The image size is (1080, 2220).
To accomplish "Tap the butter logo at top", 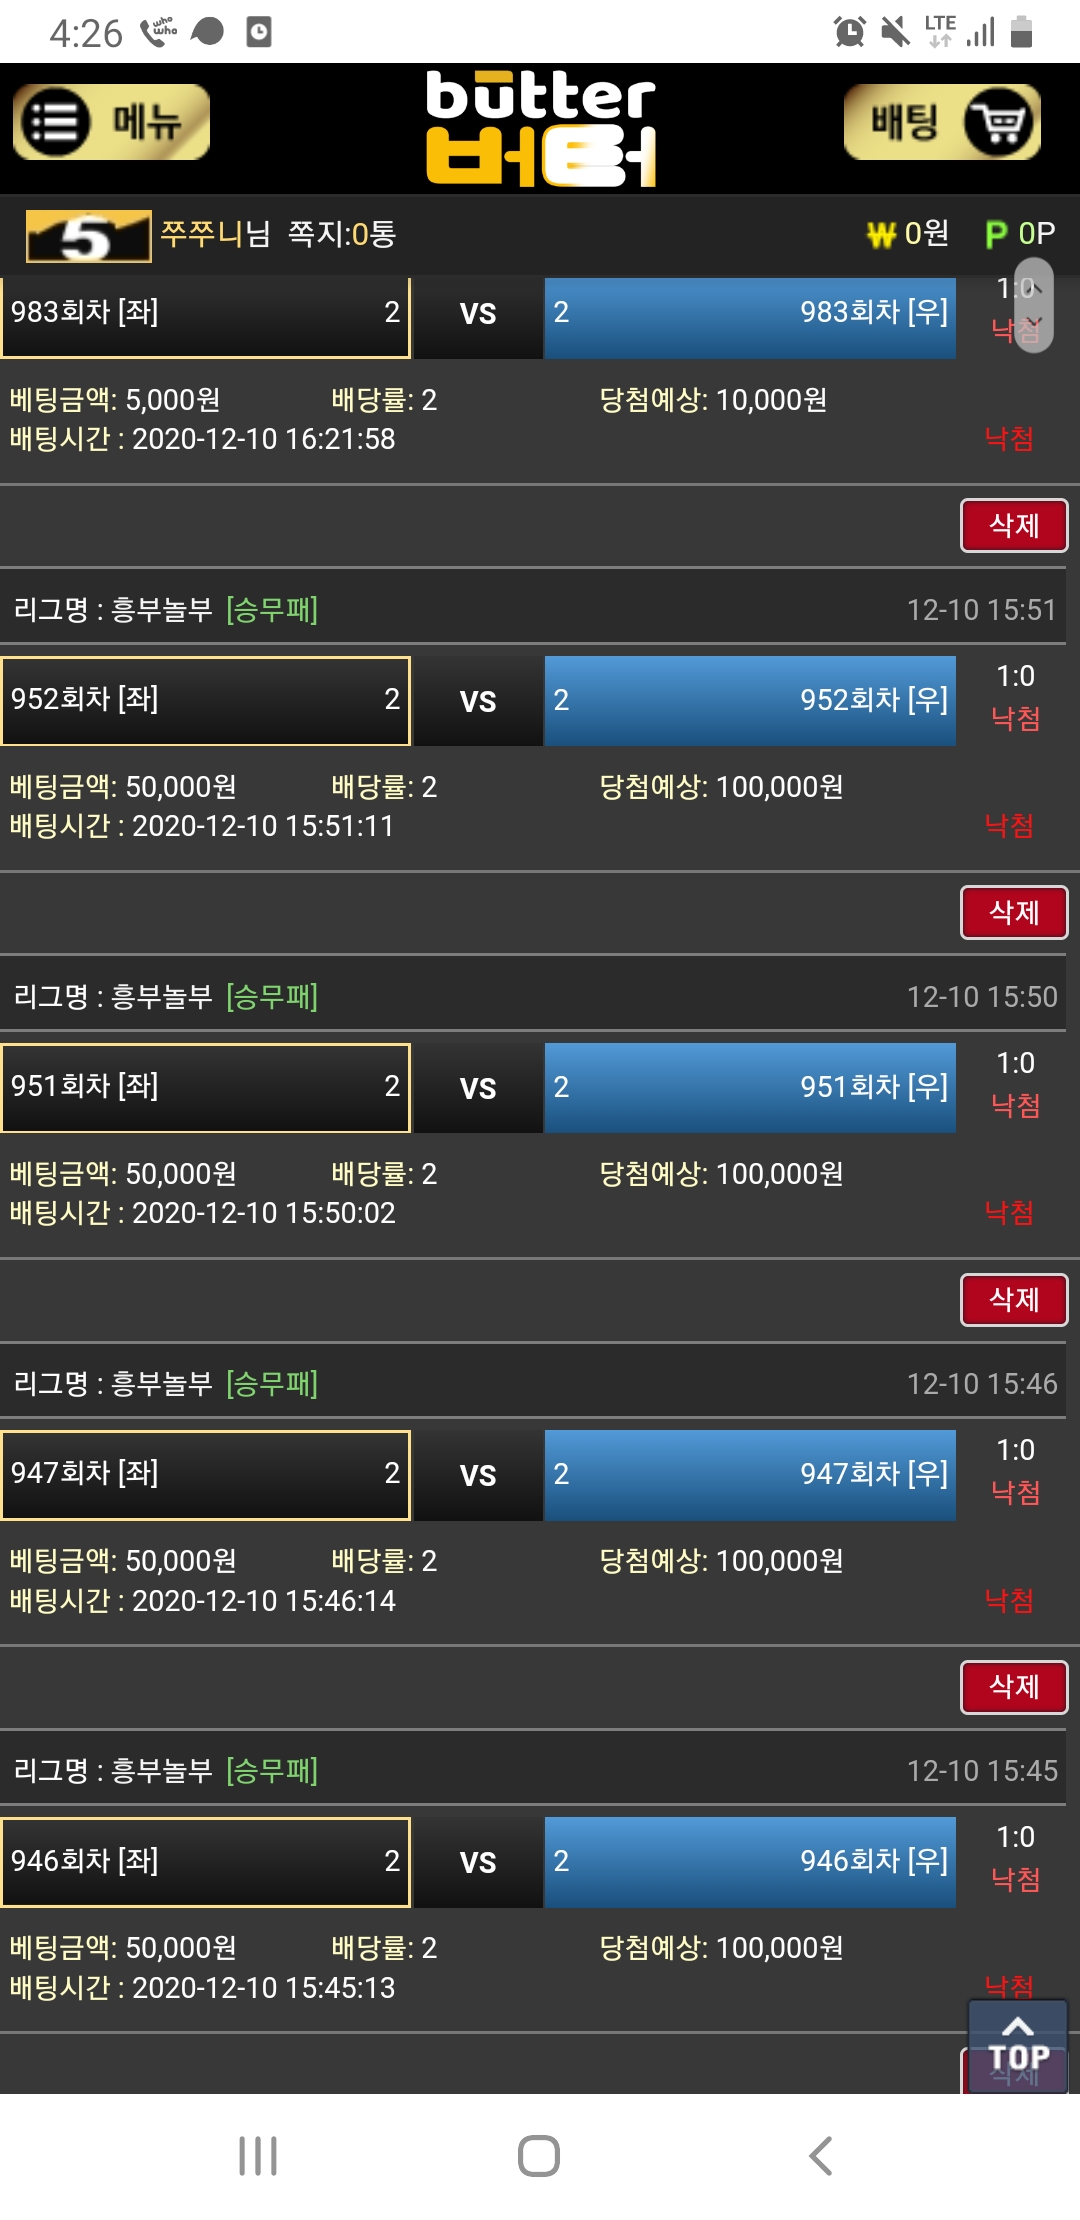I will click(540, 128).
